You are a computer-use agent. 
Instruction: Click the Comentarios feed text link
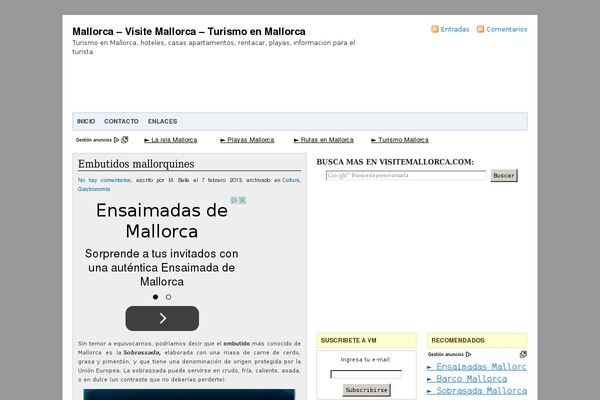507,29
